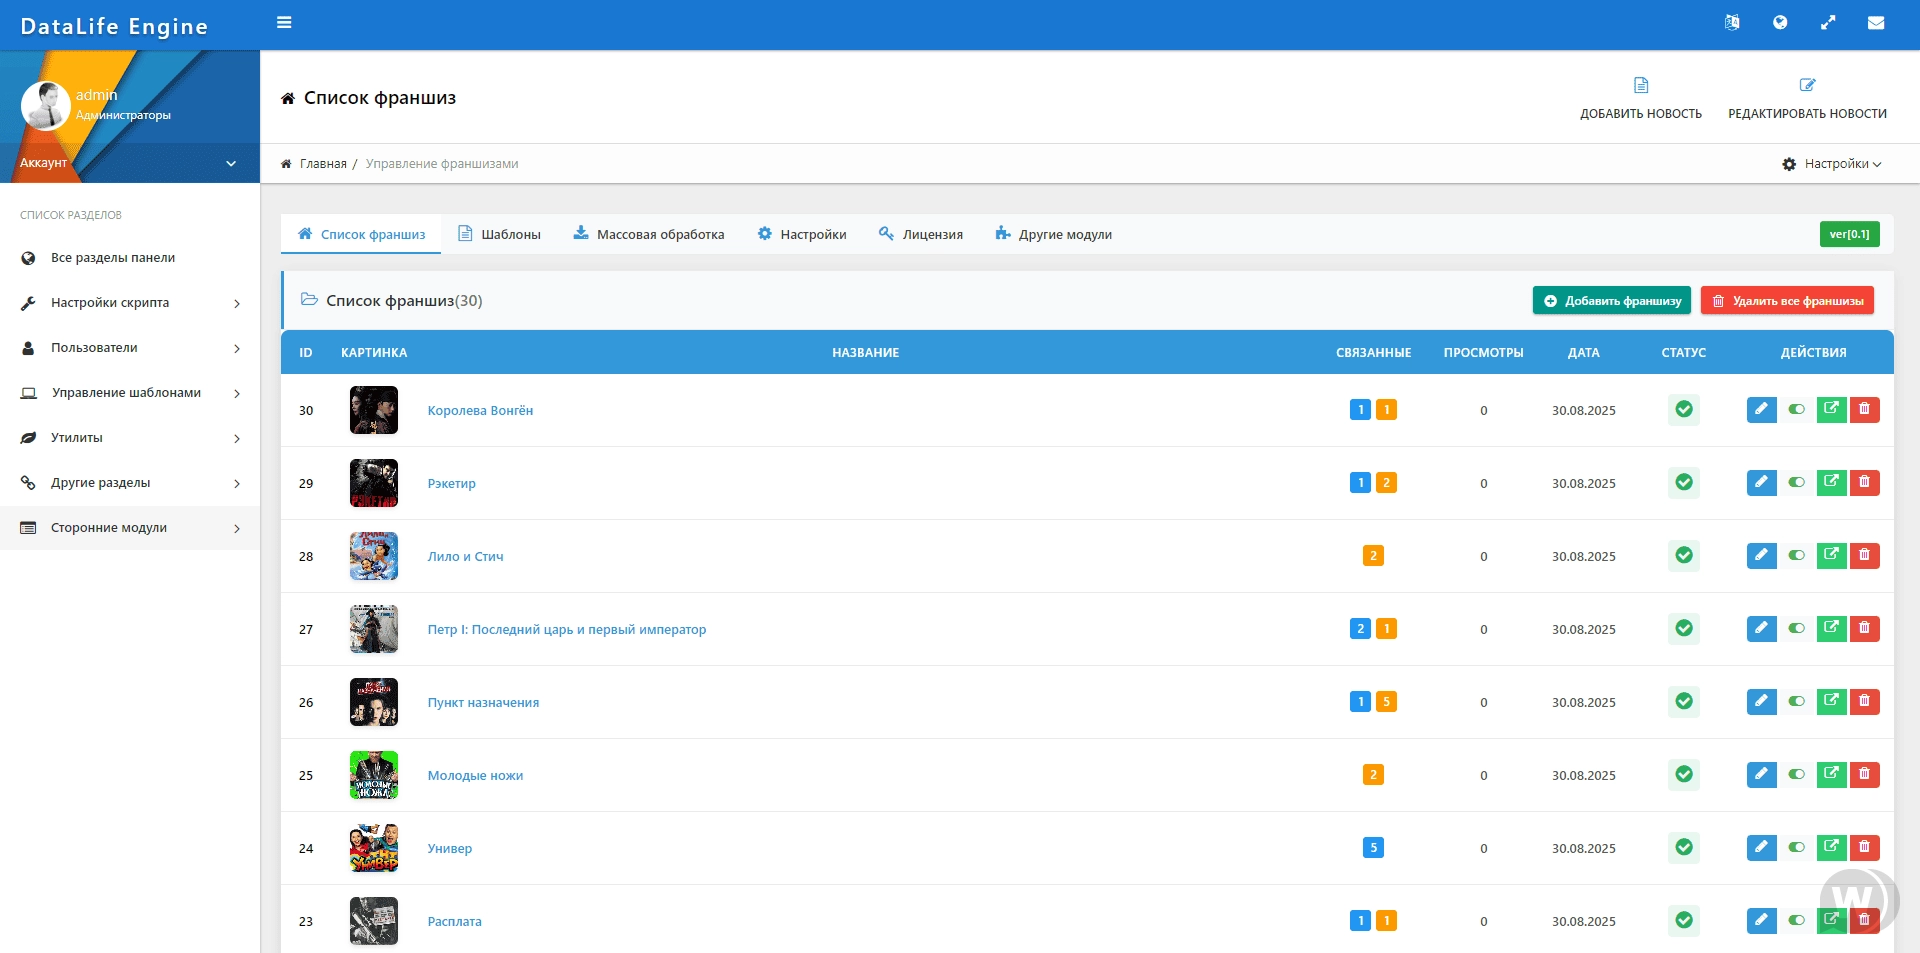This screenshot has width=1920, height=953.
Task: Click the Рэкетир poster thumbnail
Action: coord(374,483)
